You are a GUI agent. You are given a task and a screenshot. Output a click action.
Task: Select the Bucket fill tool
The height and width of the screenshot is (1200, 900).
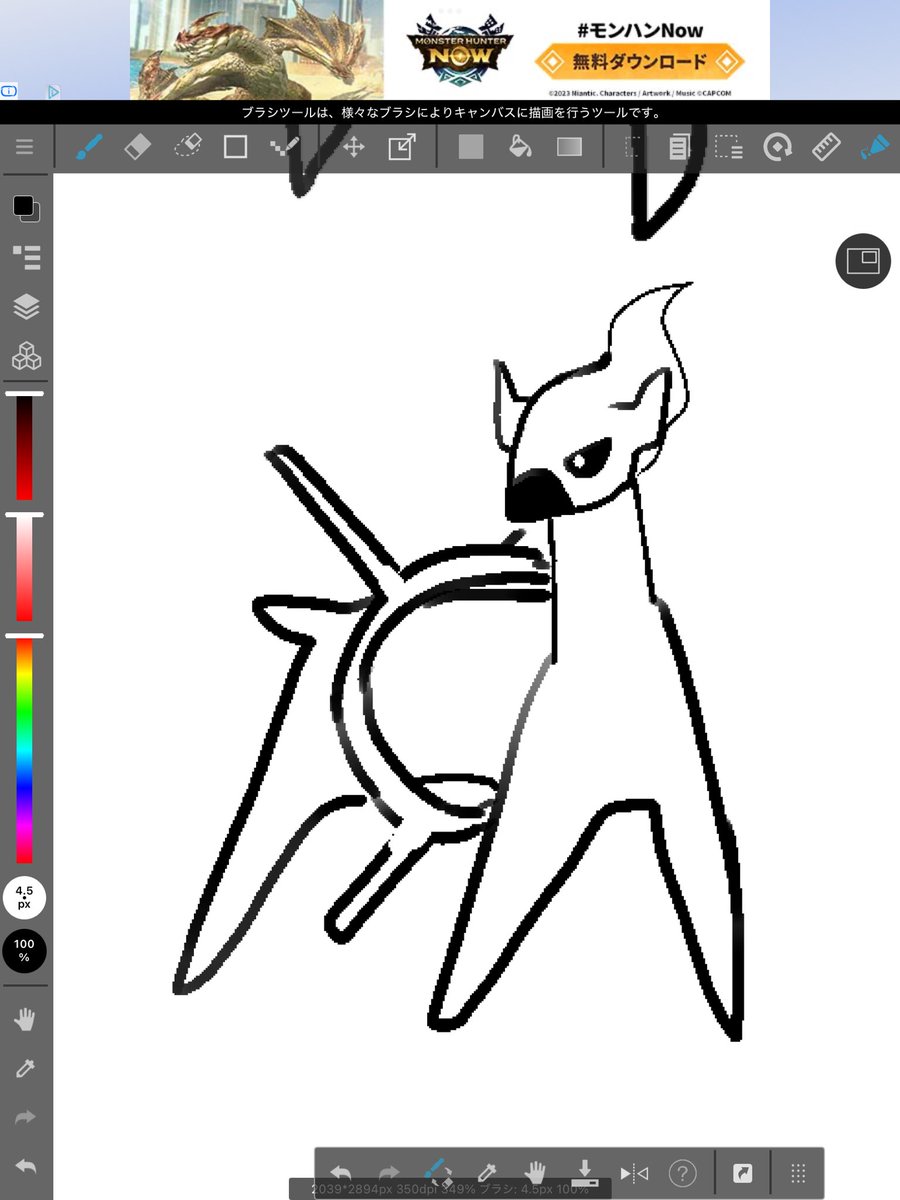[x=520, y=148]
